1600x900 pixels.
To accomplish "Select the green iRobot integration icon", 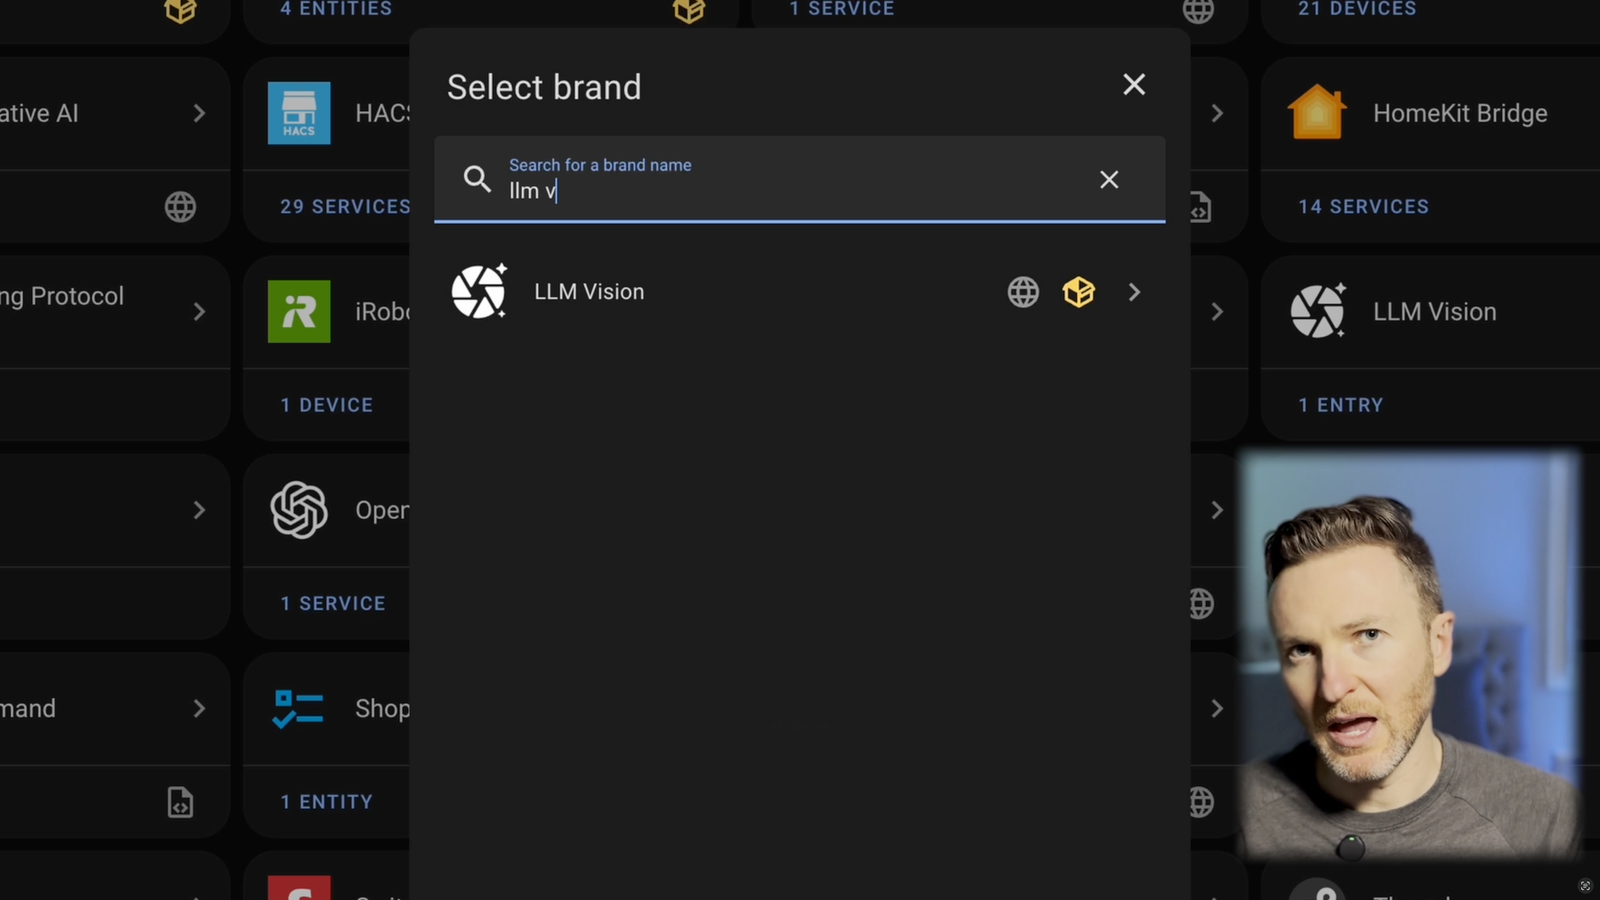I will [299, 311].
